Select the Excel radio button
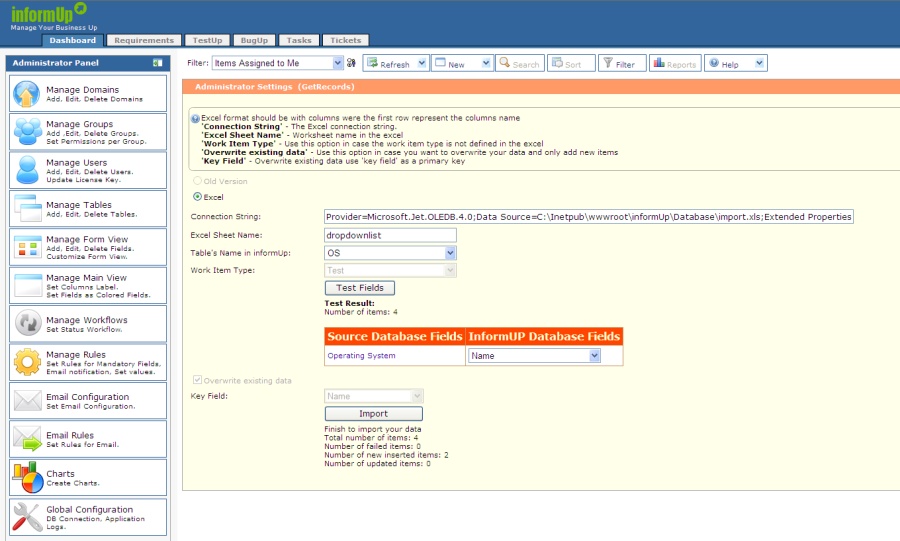This screenshot has height=541, width=900. pos(197,197)
